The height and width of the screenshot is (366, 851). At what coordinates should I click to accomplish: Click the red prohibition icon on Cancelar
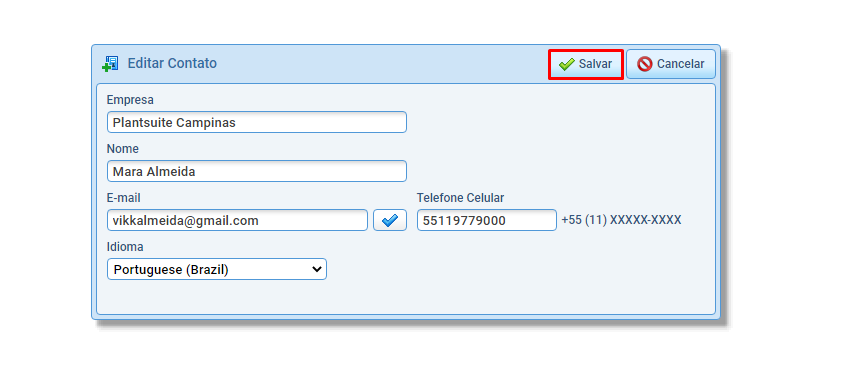645,64
